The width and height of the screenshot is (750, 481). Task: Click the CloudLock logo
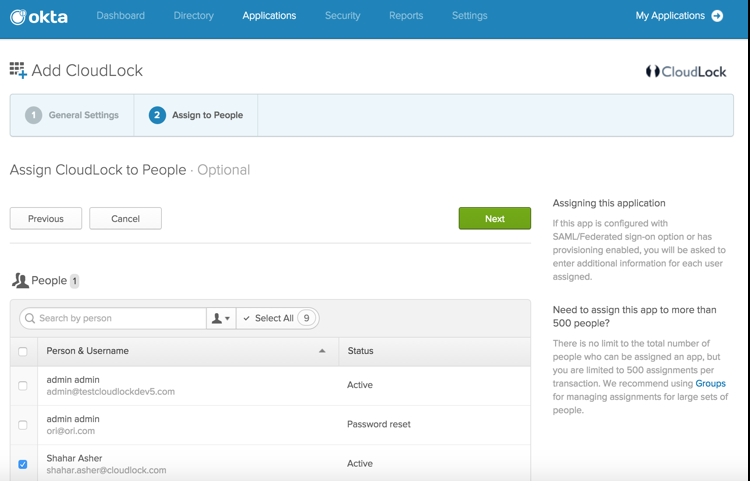tap(686, 72)
